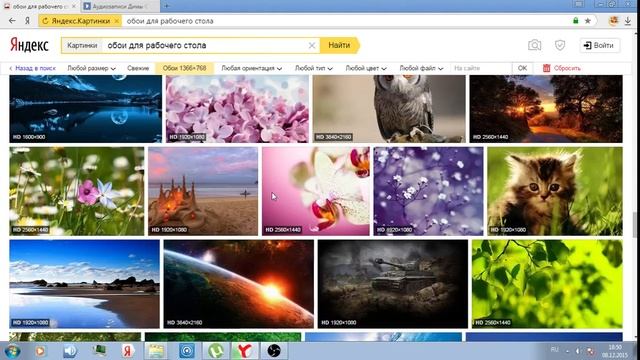Open the purple small flowers wallpaper
The image size is (640, 360).
click(428, 191)
